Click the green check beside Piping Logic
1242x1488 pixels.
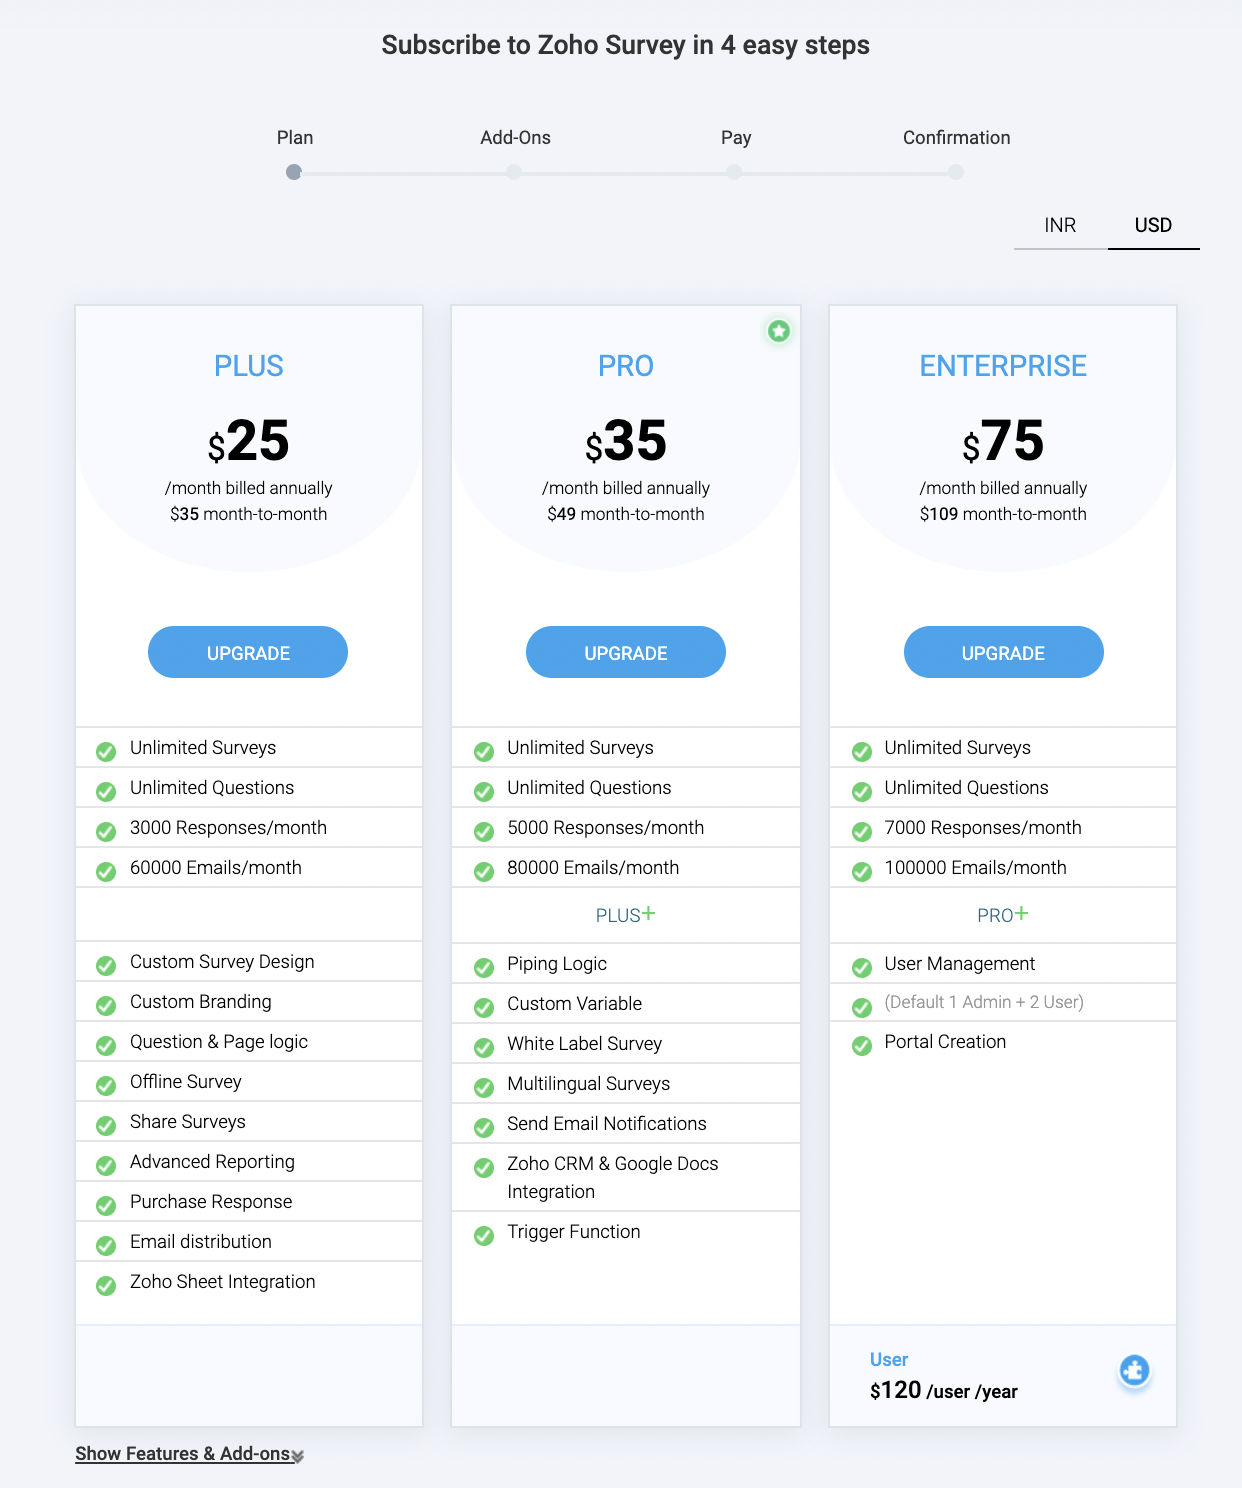(x=484, y=968)
